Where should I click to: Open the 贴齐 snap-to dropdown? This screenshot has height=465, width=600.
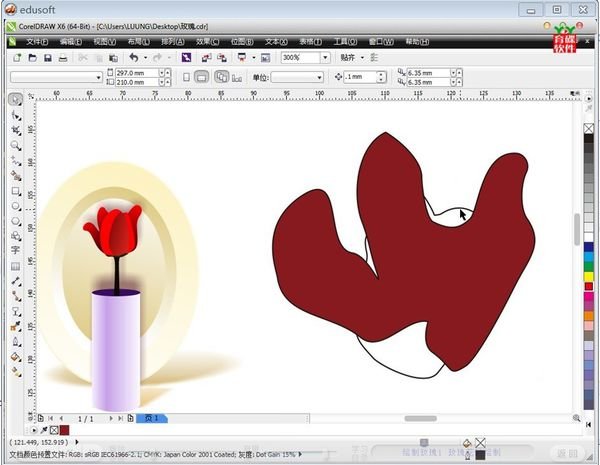coord(359,58)
